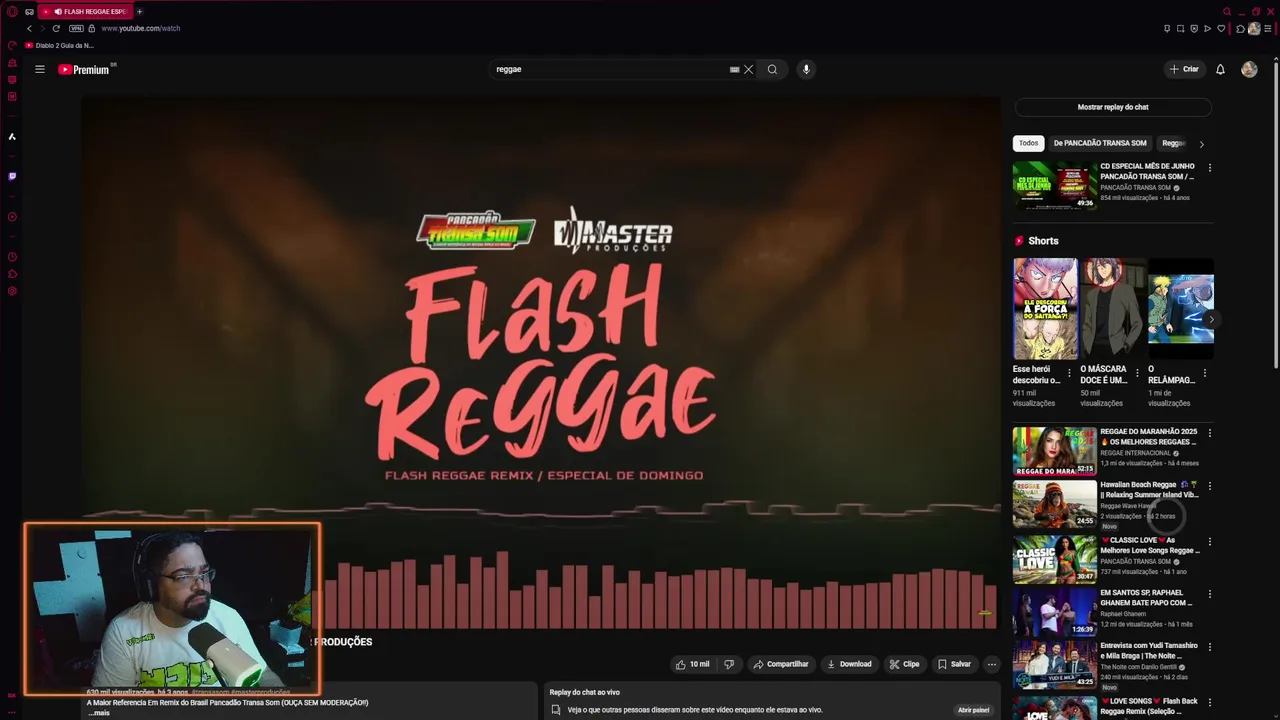The height and width of the screenshot is (720, 1280).
Task: Submit search with the magnifier icon
Action: pyautogui.click(x=772, y=69)
